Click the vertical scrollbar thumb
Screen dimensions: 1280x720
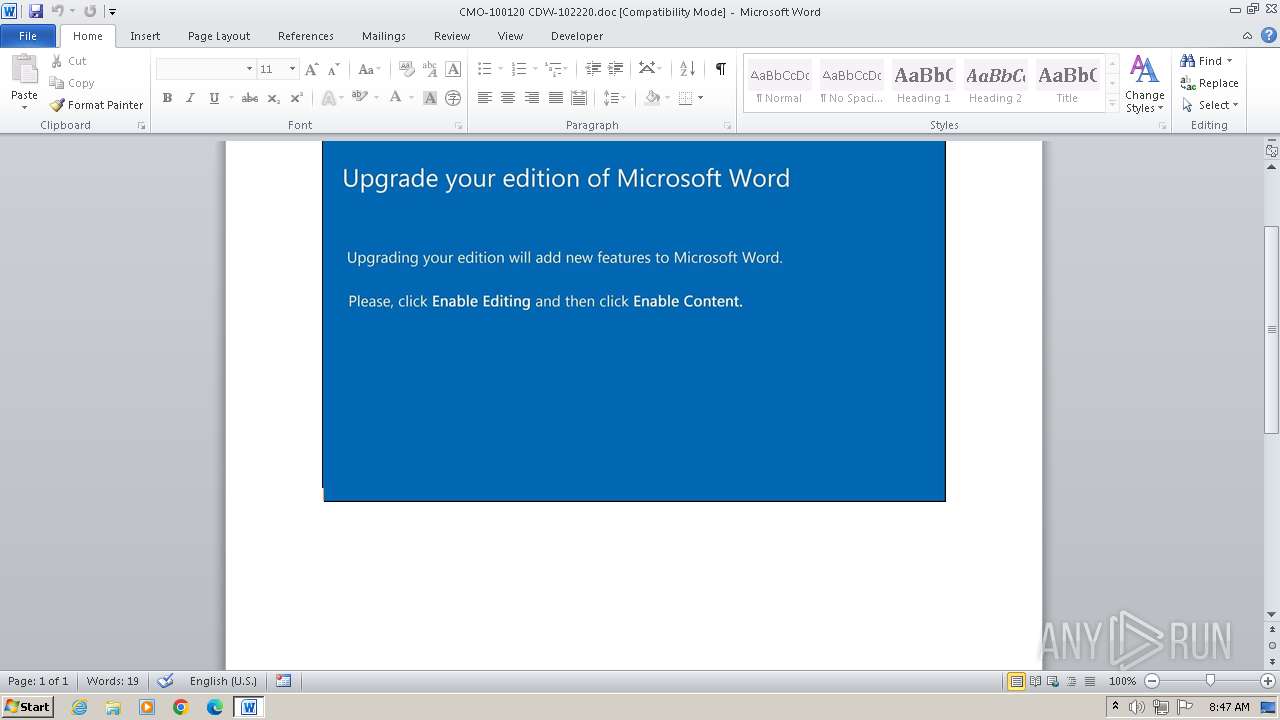(1272, 330)
